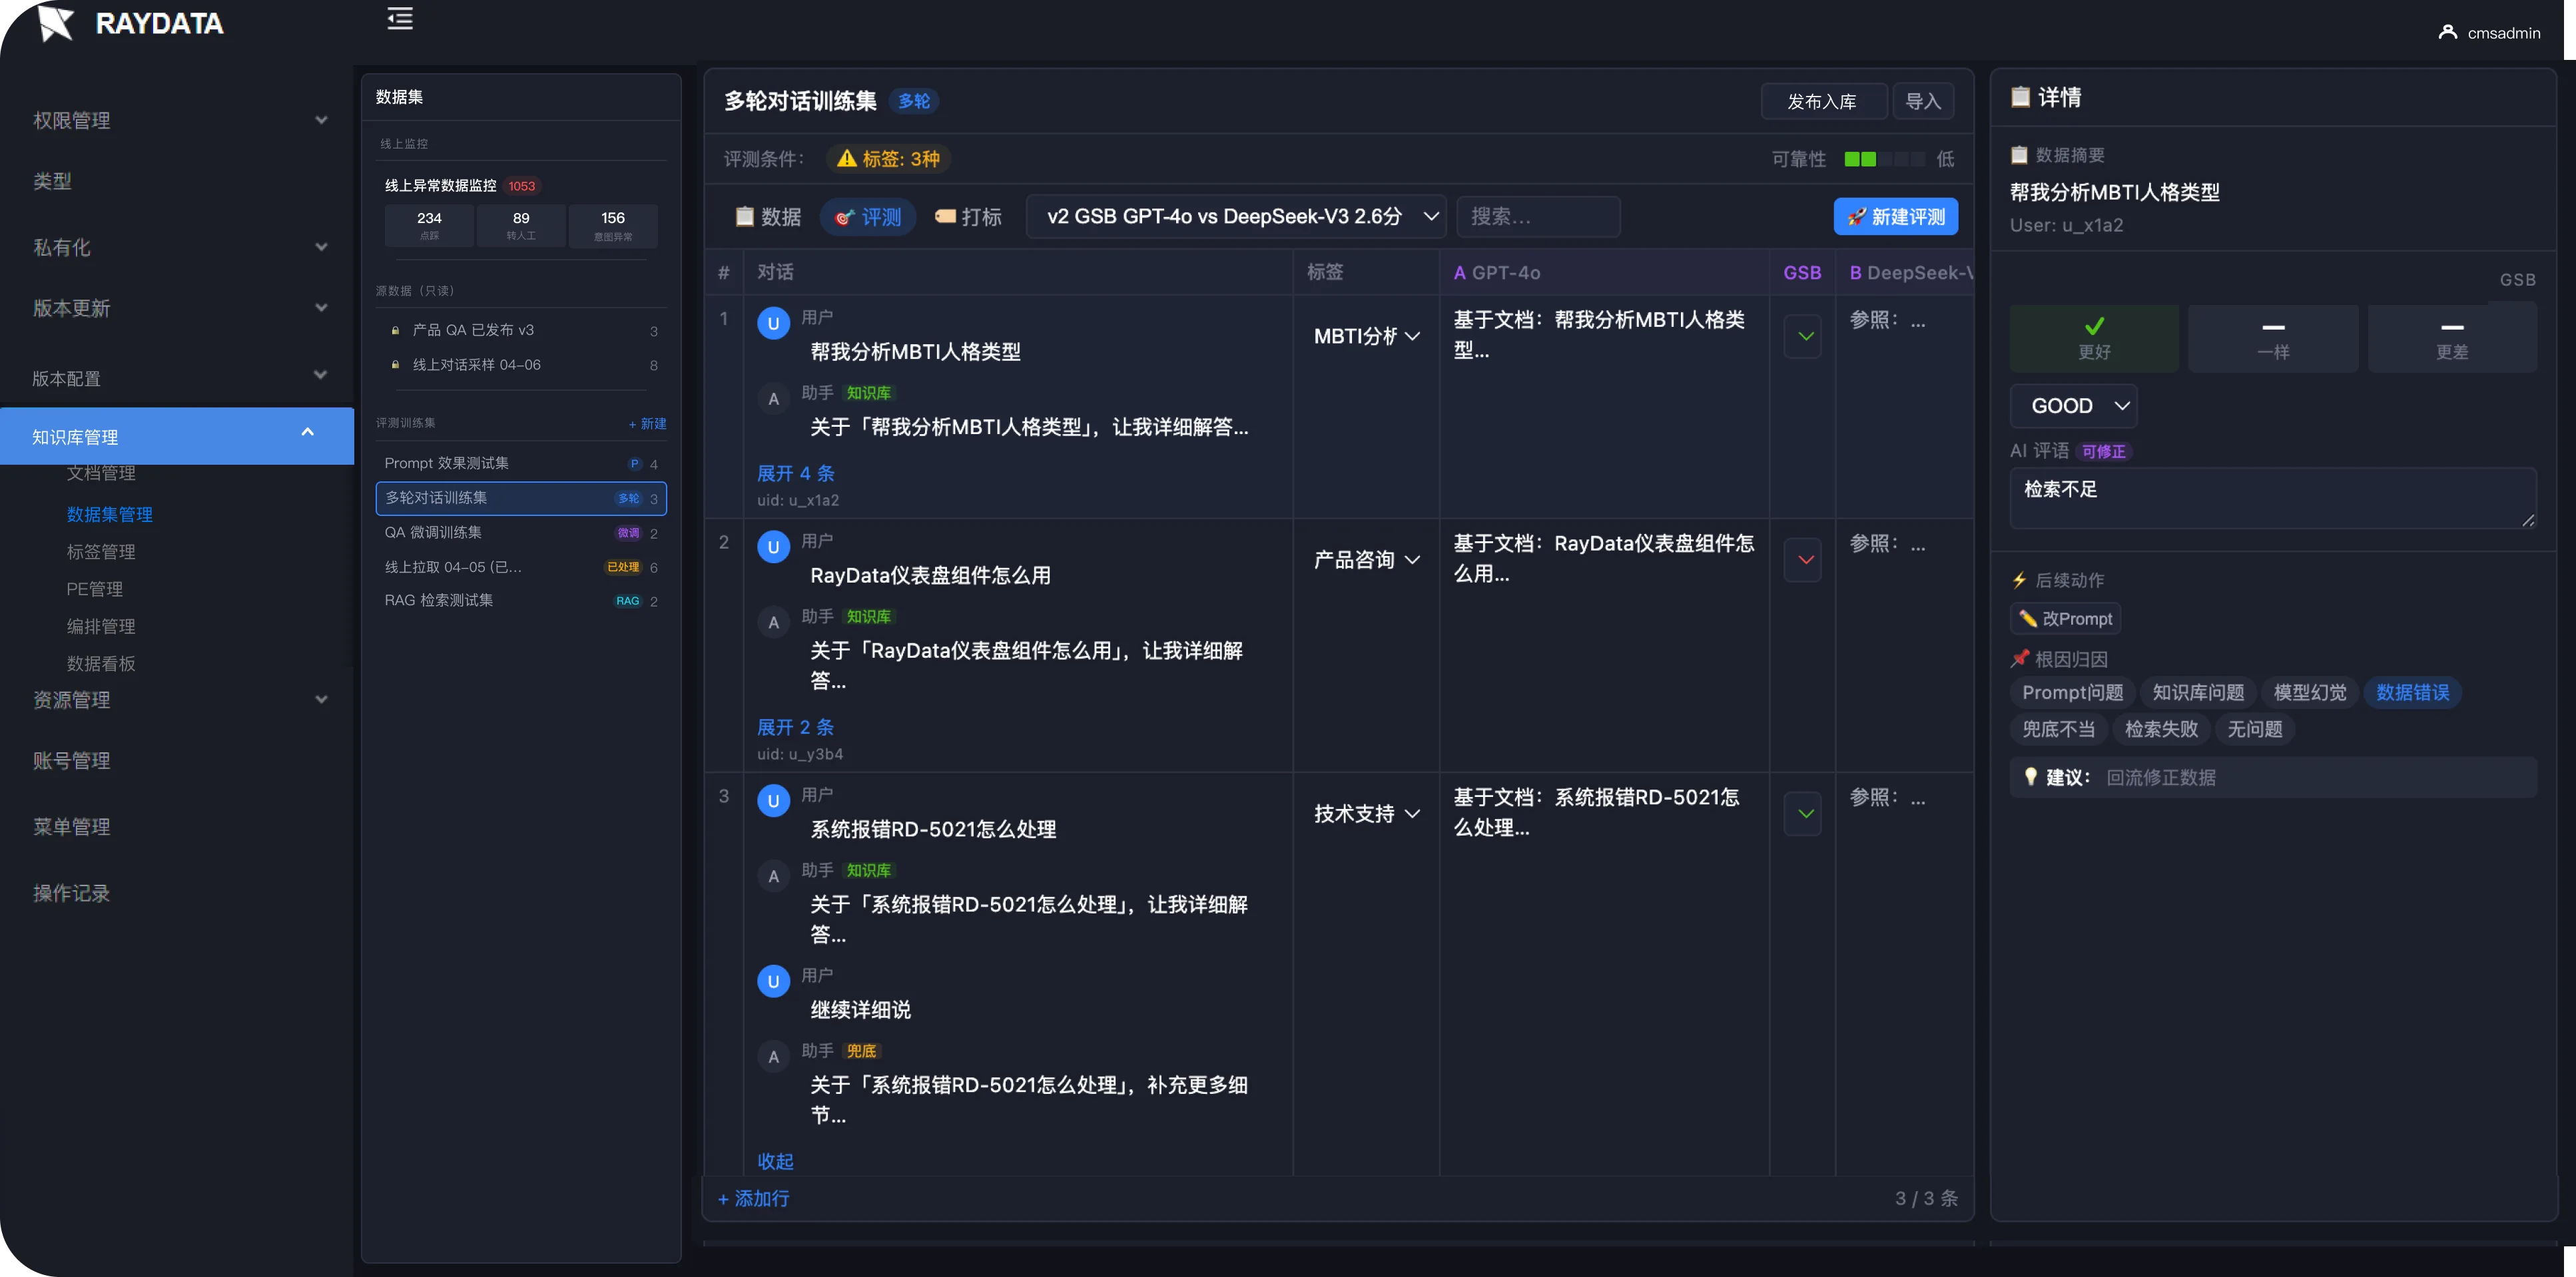Image resolution: width=2576 pixels, height=1277 pixels.
Task: Select the Prompt 效果测试集 dataset
Action: (x=521, y=463)
